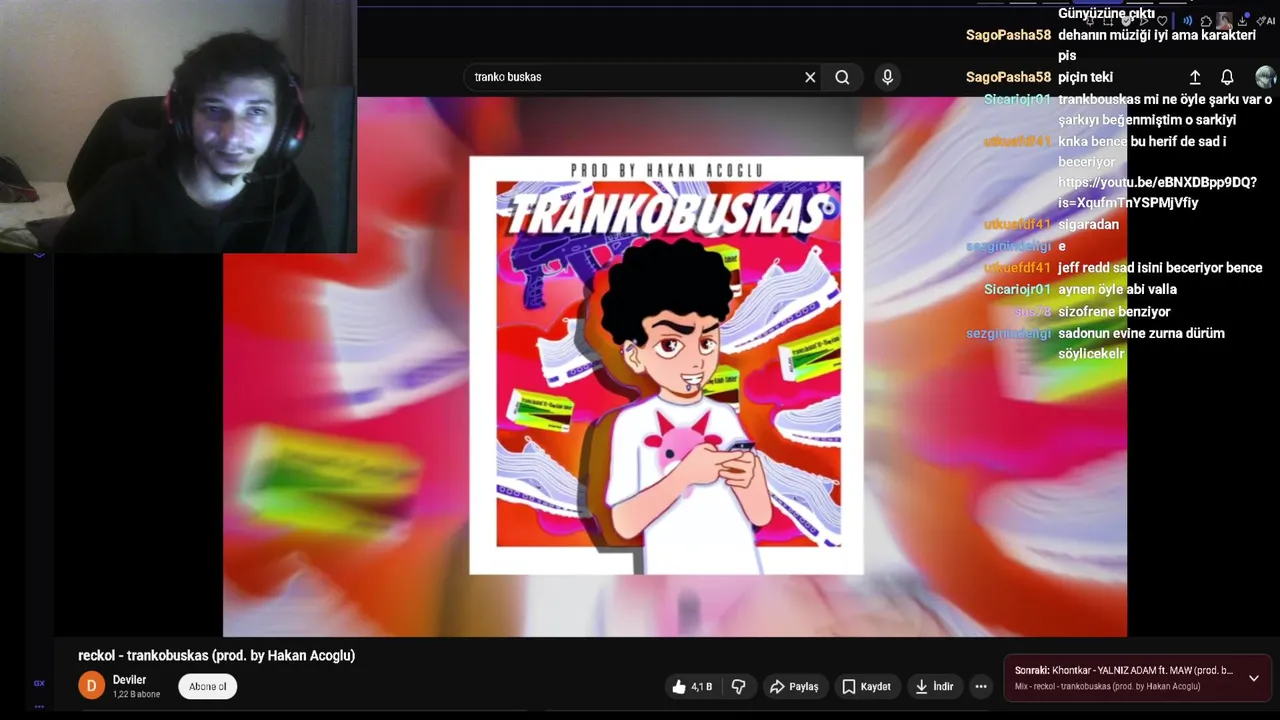Viewport: 1280px width, 720px height.
Task: Click the TRANKOBUSKAS album cover in the video
Action: click(666, 365)
